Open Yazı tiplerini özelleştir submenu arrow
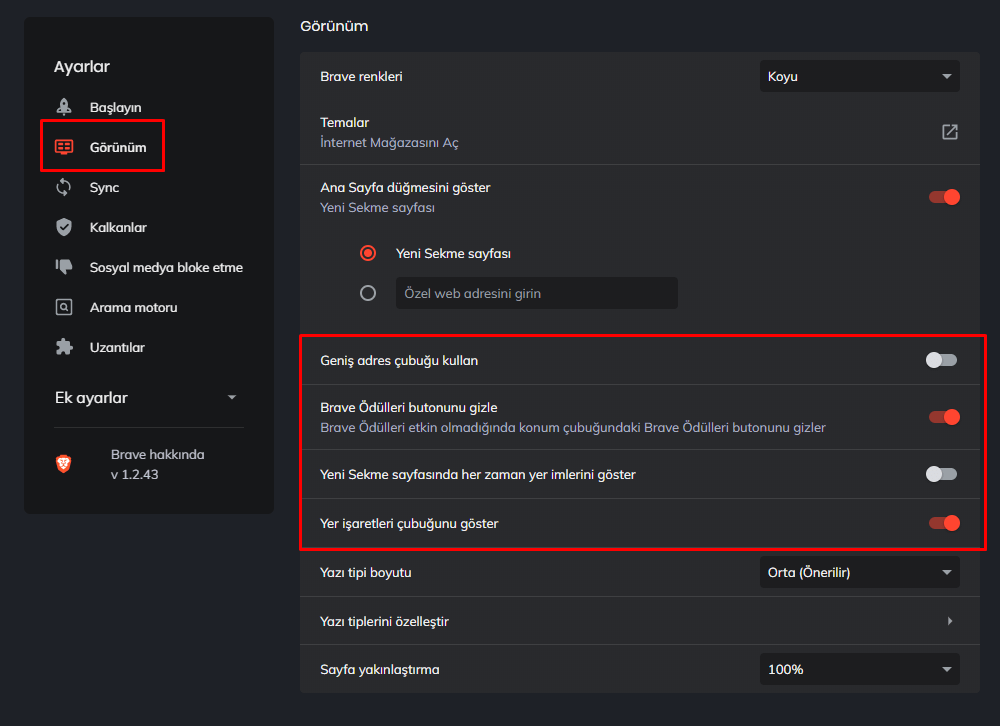1000x726 pixels. tap(950, 621)
